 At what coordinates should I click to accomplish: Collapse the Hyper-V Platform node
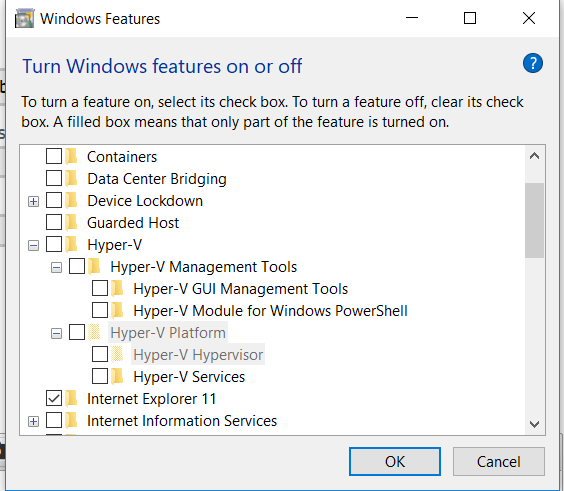click(56, 333)
